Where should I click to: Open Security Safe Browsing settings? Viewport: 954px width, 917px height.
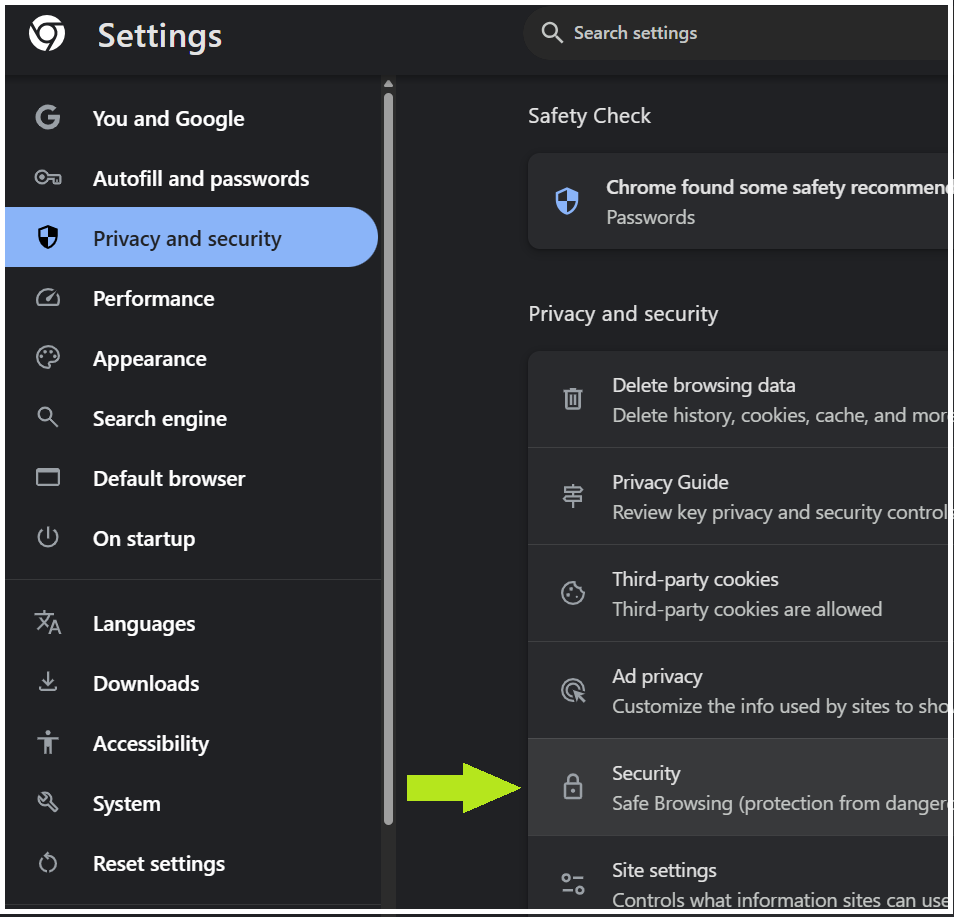pyautogui.click(x=738, y=787)
